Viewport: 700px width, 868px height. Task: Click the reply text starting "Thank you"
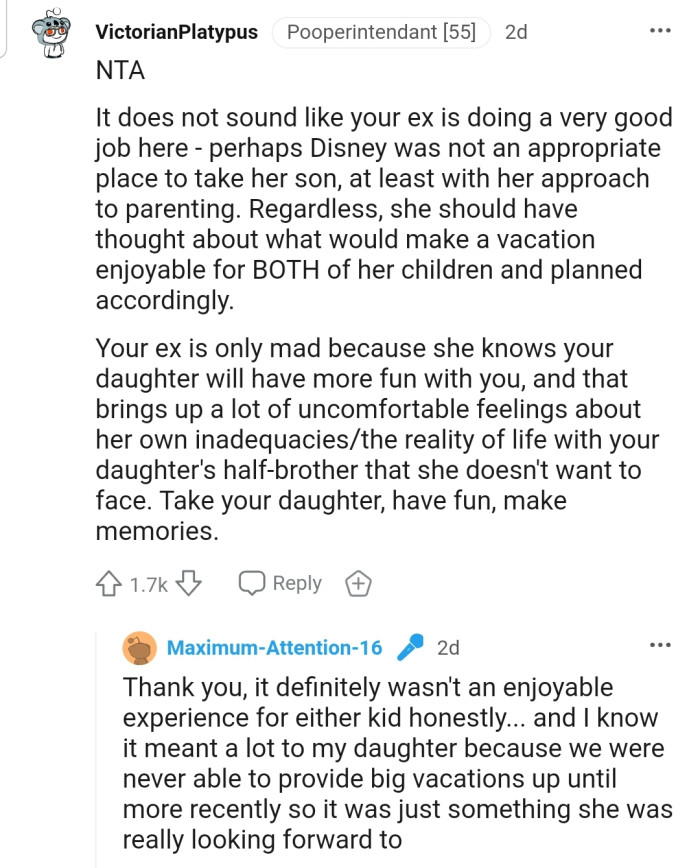point(395,763)
